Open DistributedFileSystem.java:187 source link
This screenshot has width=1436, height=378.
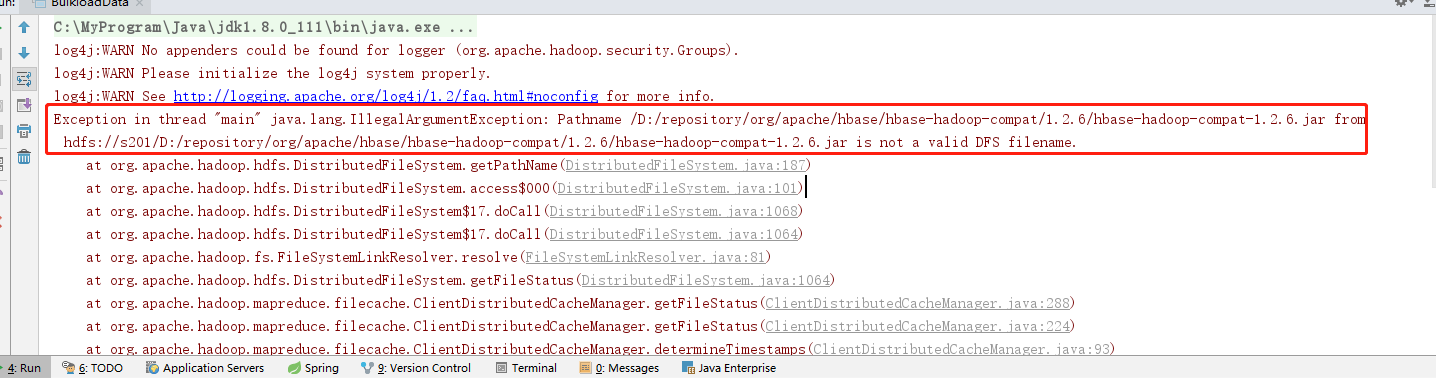[685, 166]
